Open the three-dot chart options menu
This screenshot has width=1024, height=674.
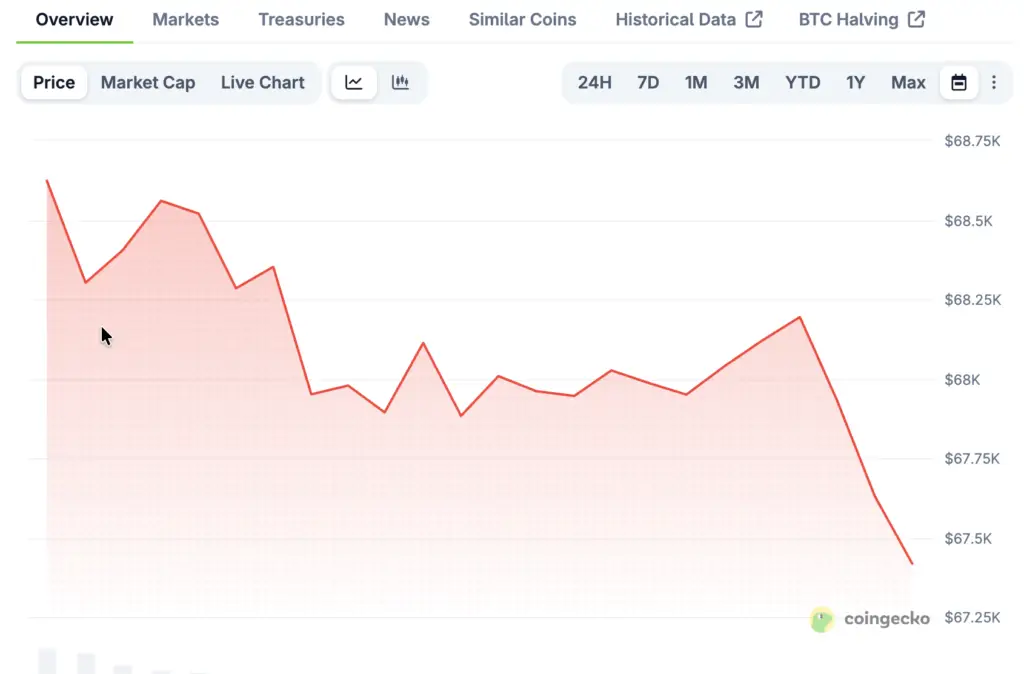tap(993, 83)
